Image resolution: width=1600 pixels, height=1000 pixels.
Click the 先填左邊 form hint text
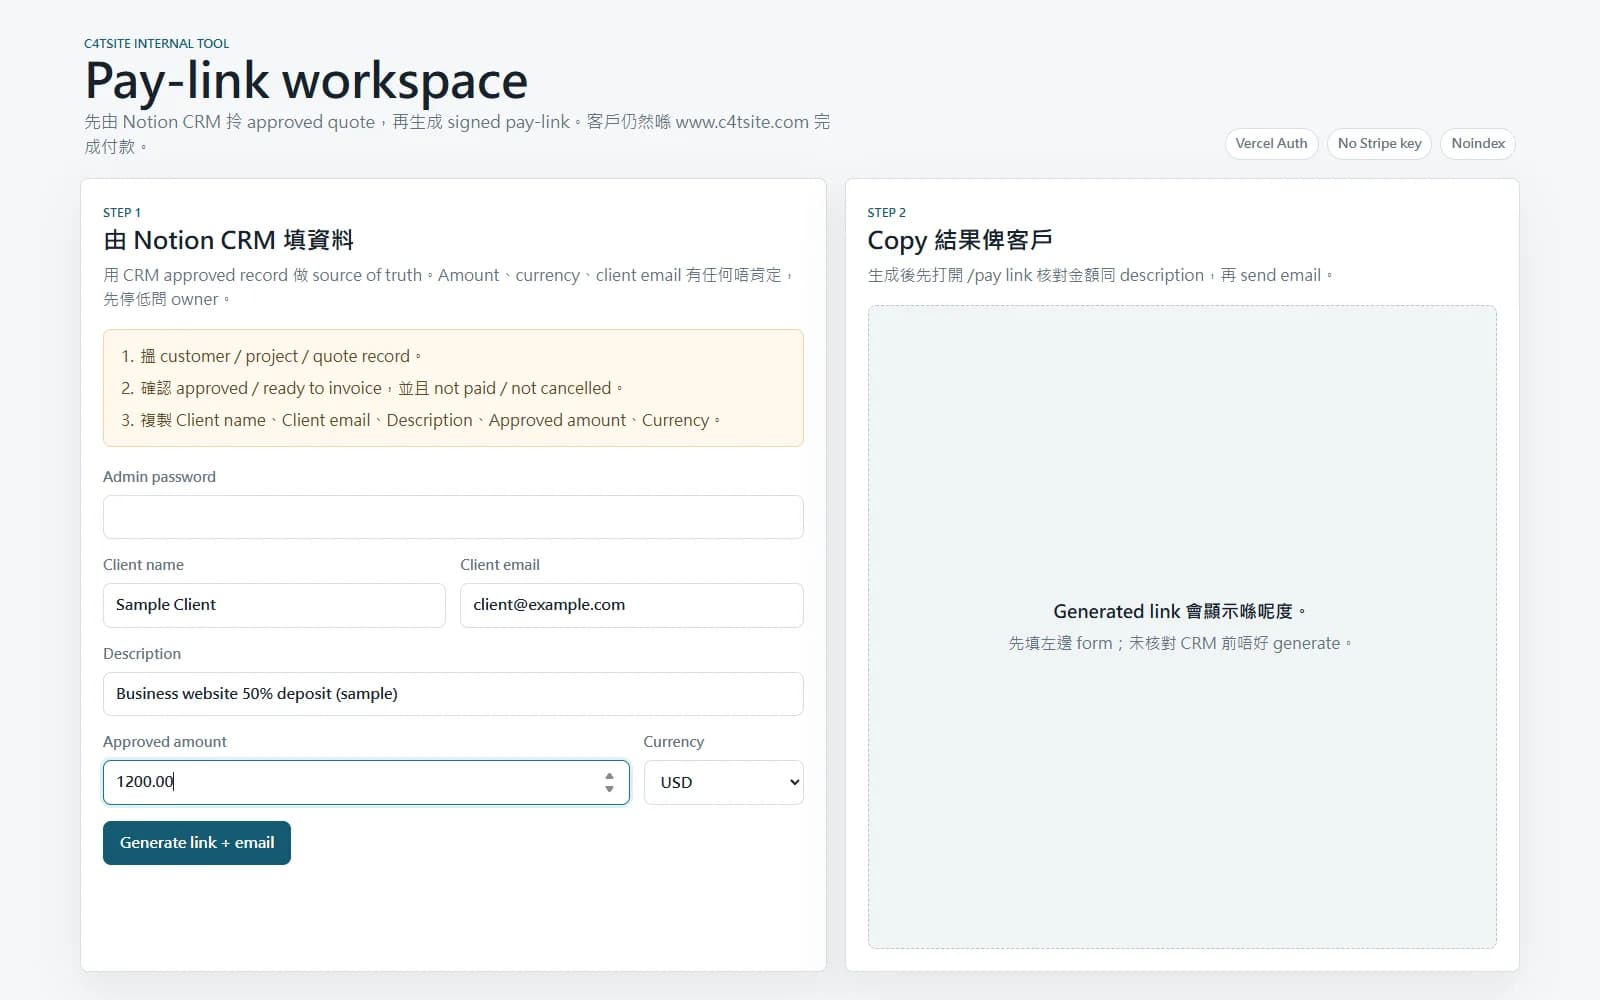coord(1180,643)
